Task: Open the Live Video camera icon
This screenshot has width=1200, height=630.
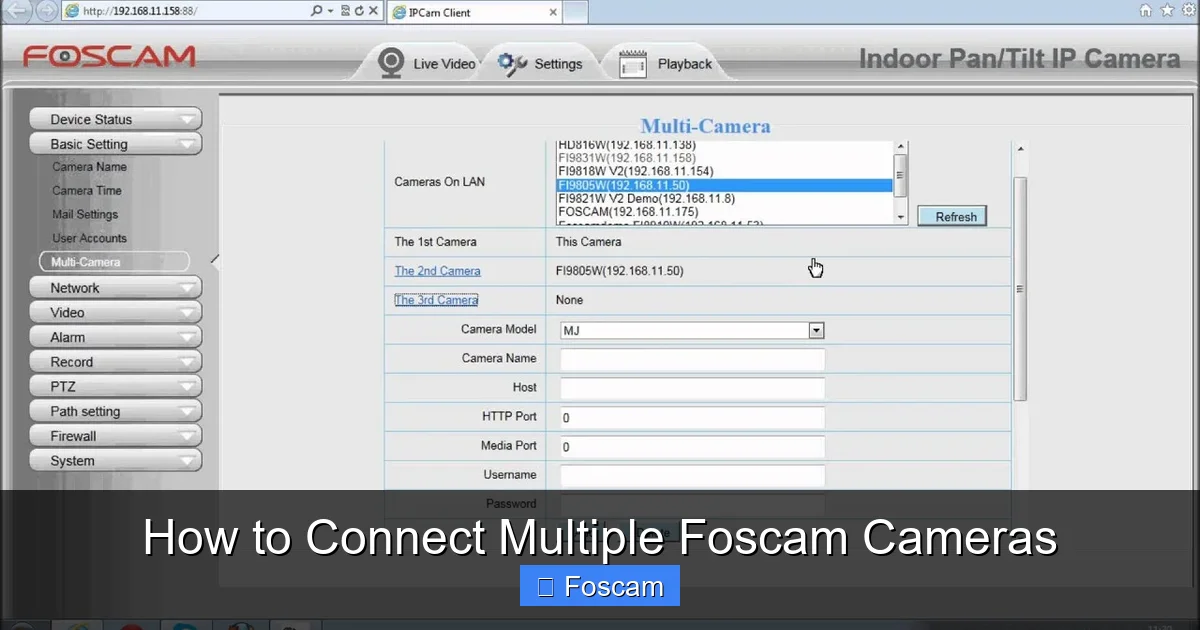Action: [390, 61]
